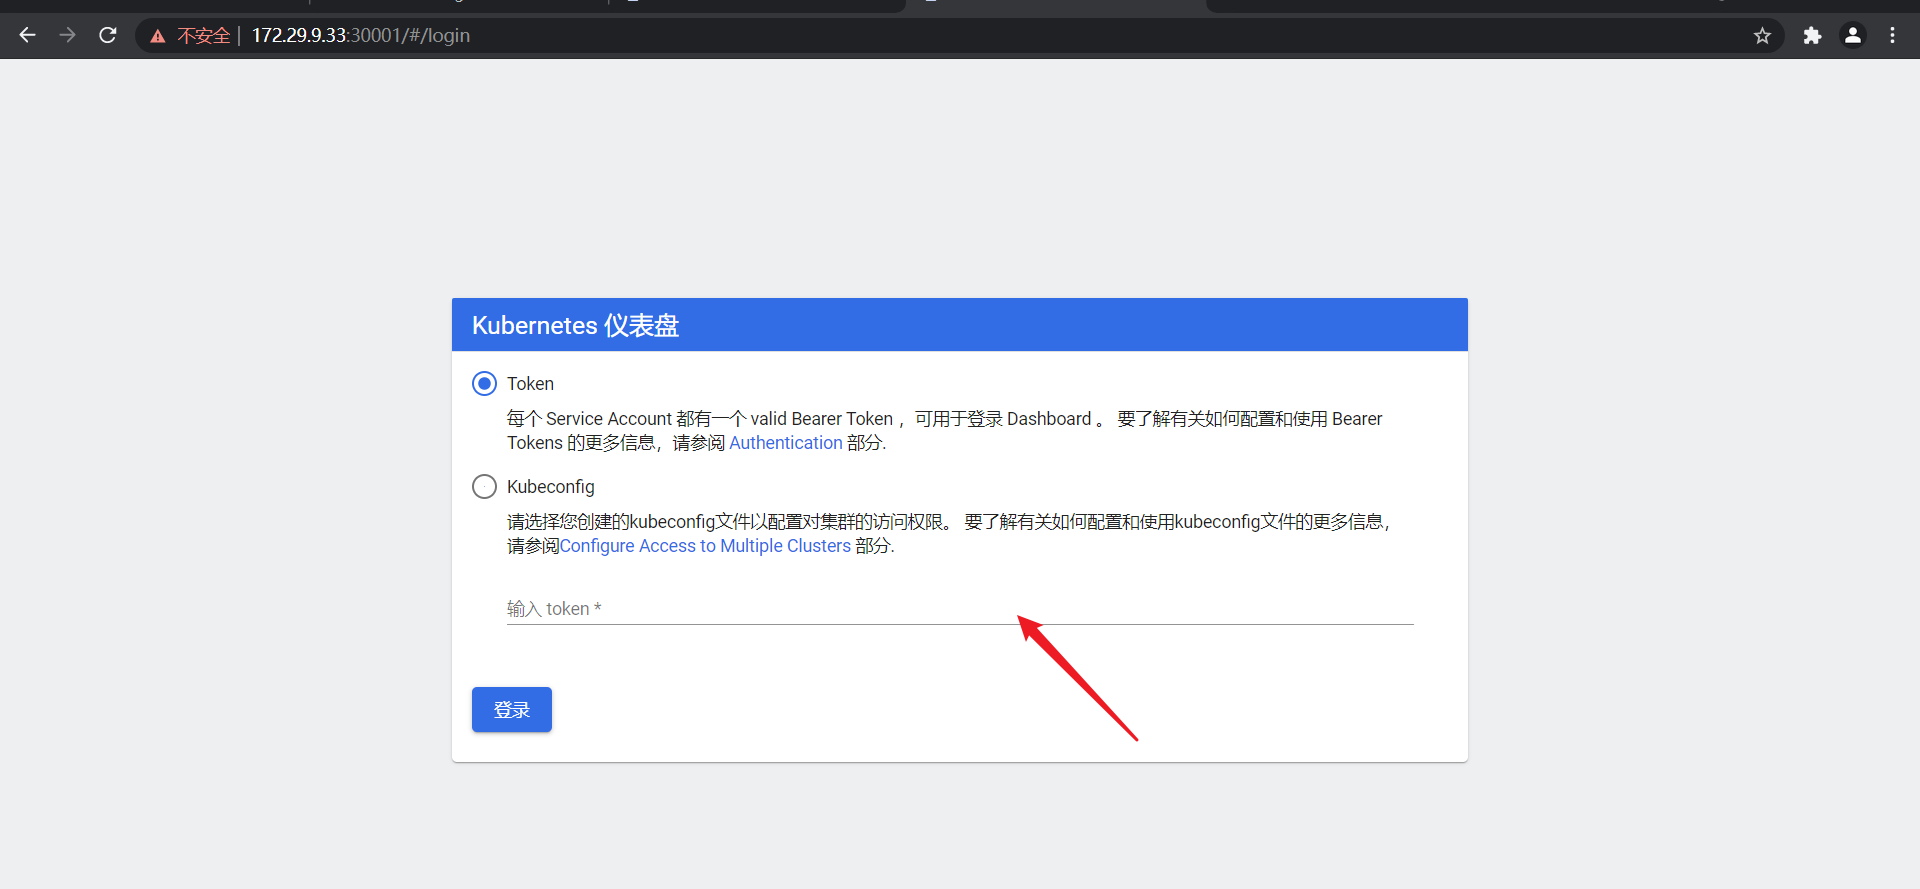Open the browser profile avatar
1920x889 pixels.
pos(1853,36)
